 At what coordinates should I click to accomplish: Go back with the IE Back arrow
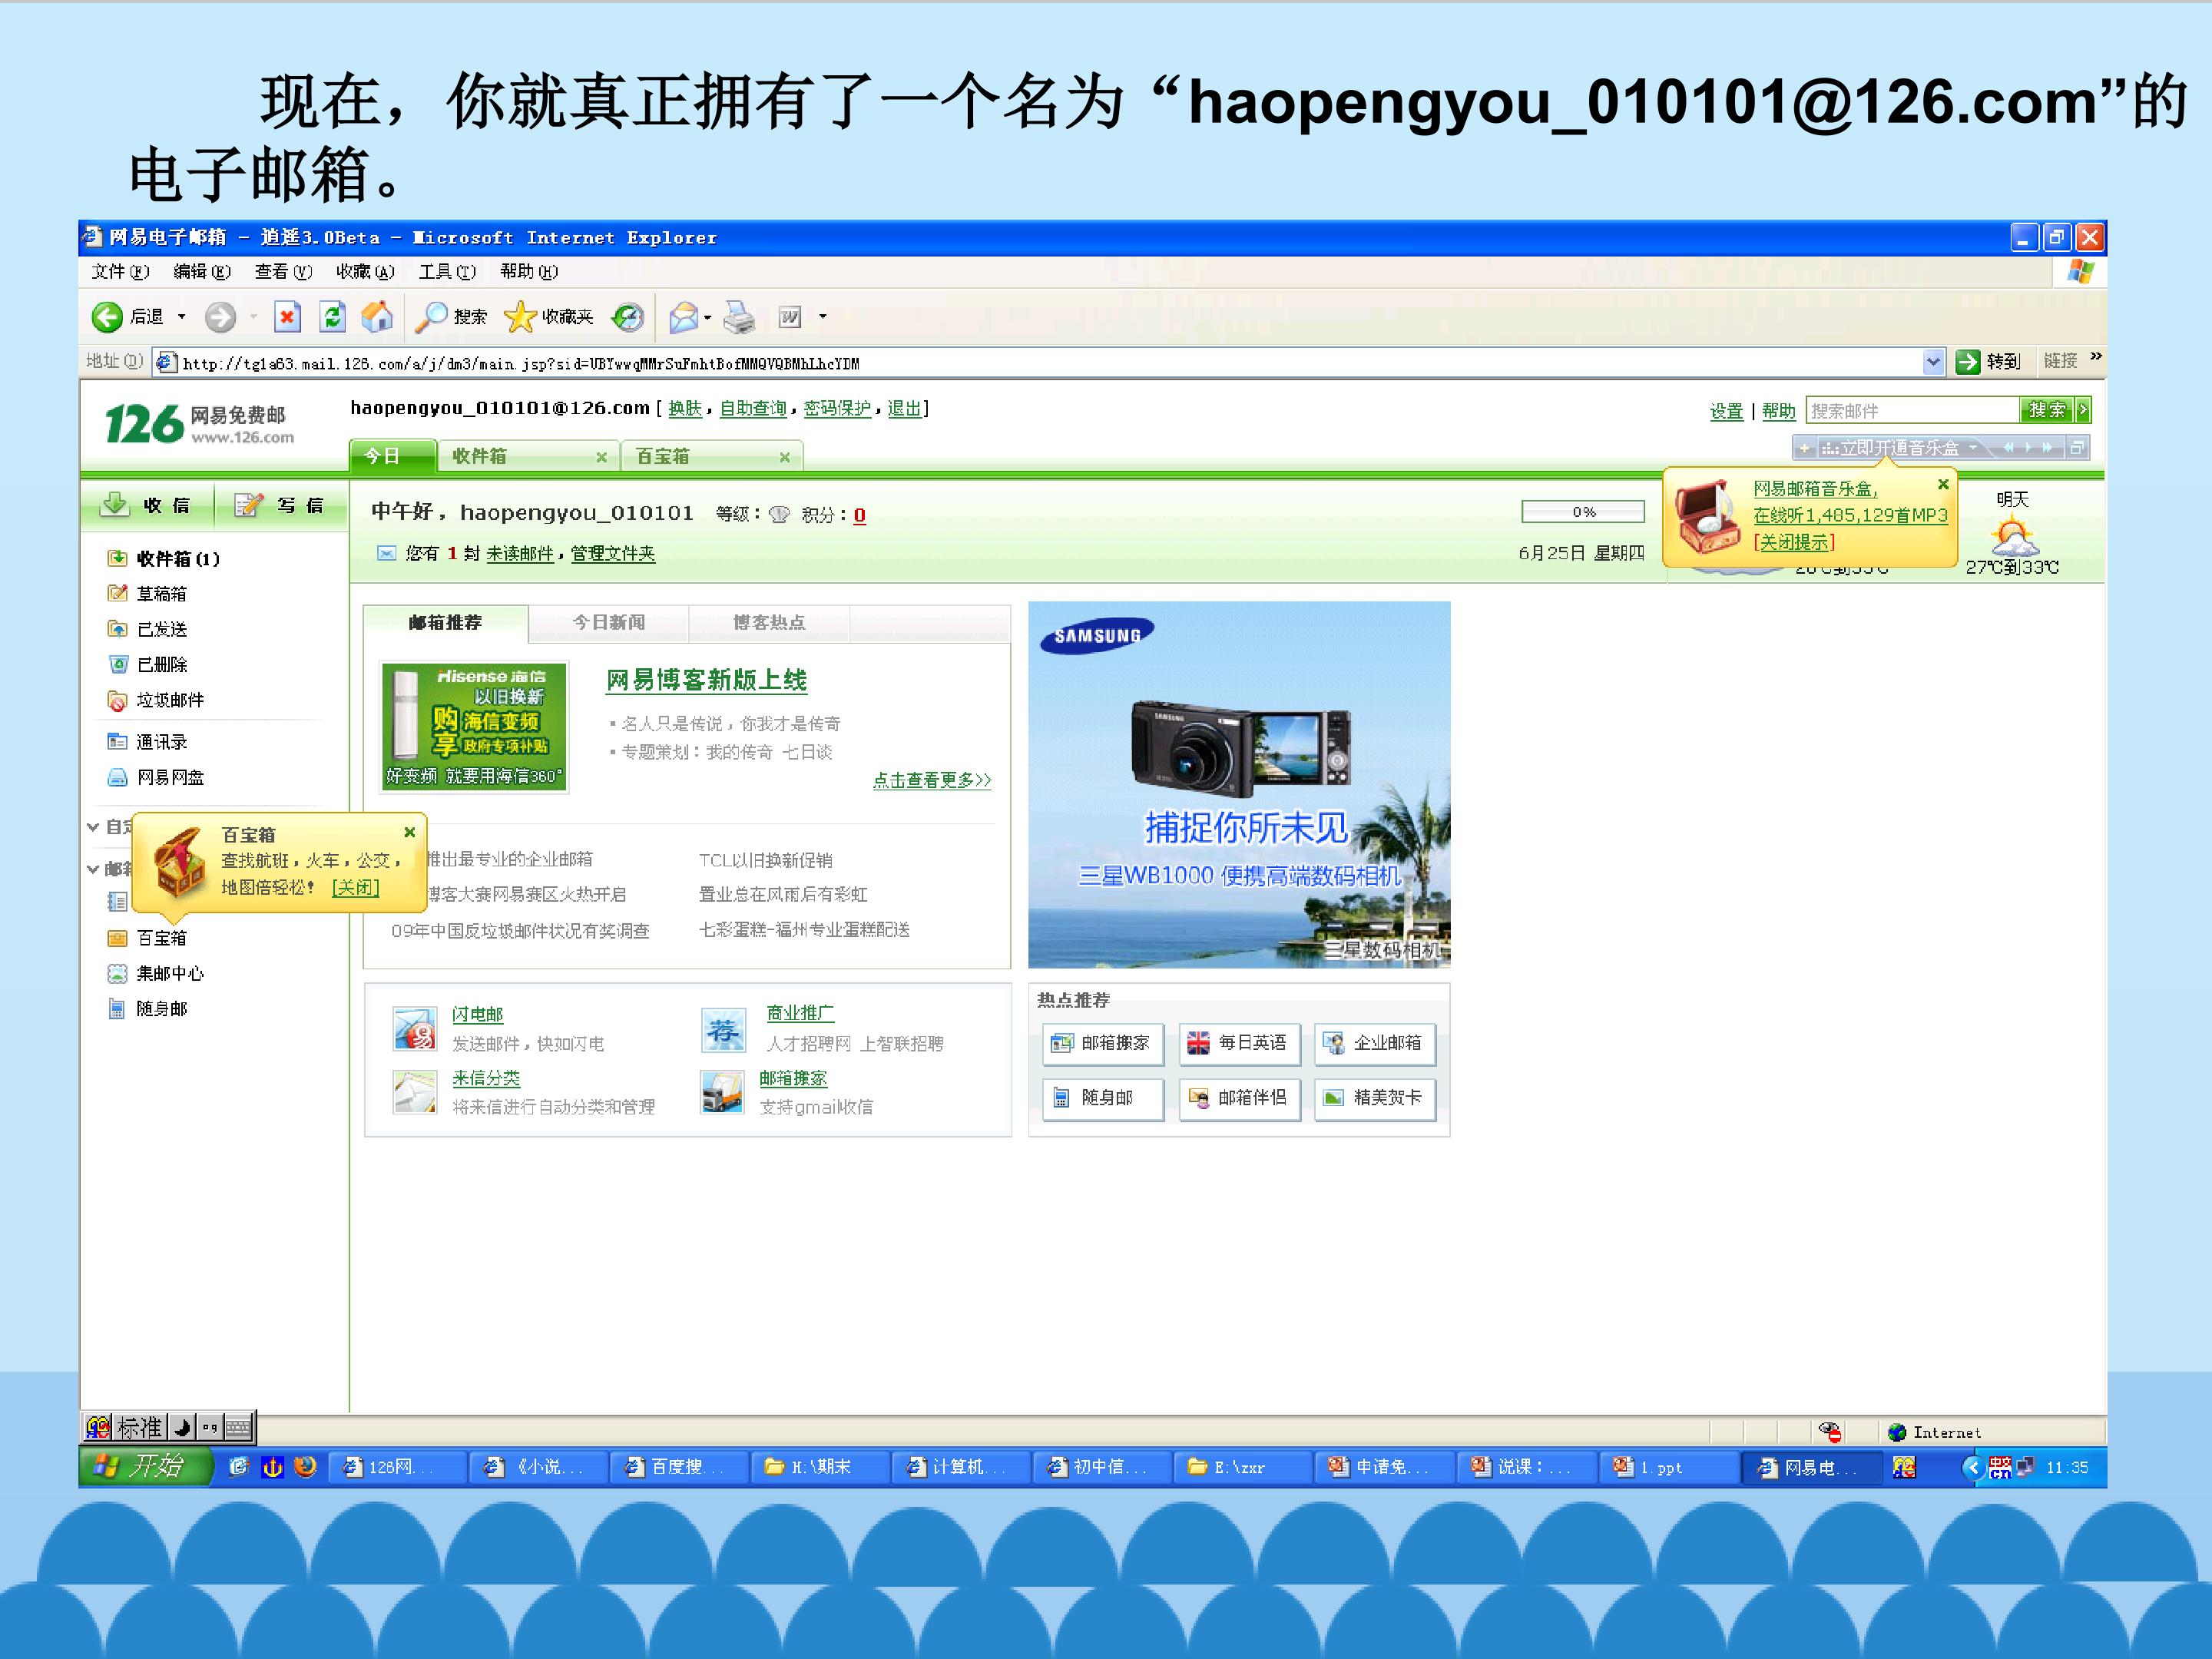107,317
